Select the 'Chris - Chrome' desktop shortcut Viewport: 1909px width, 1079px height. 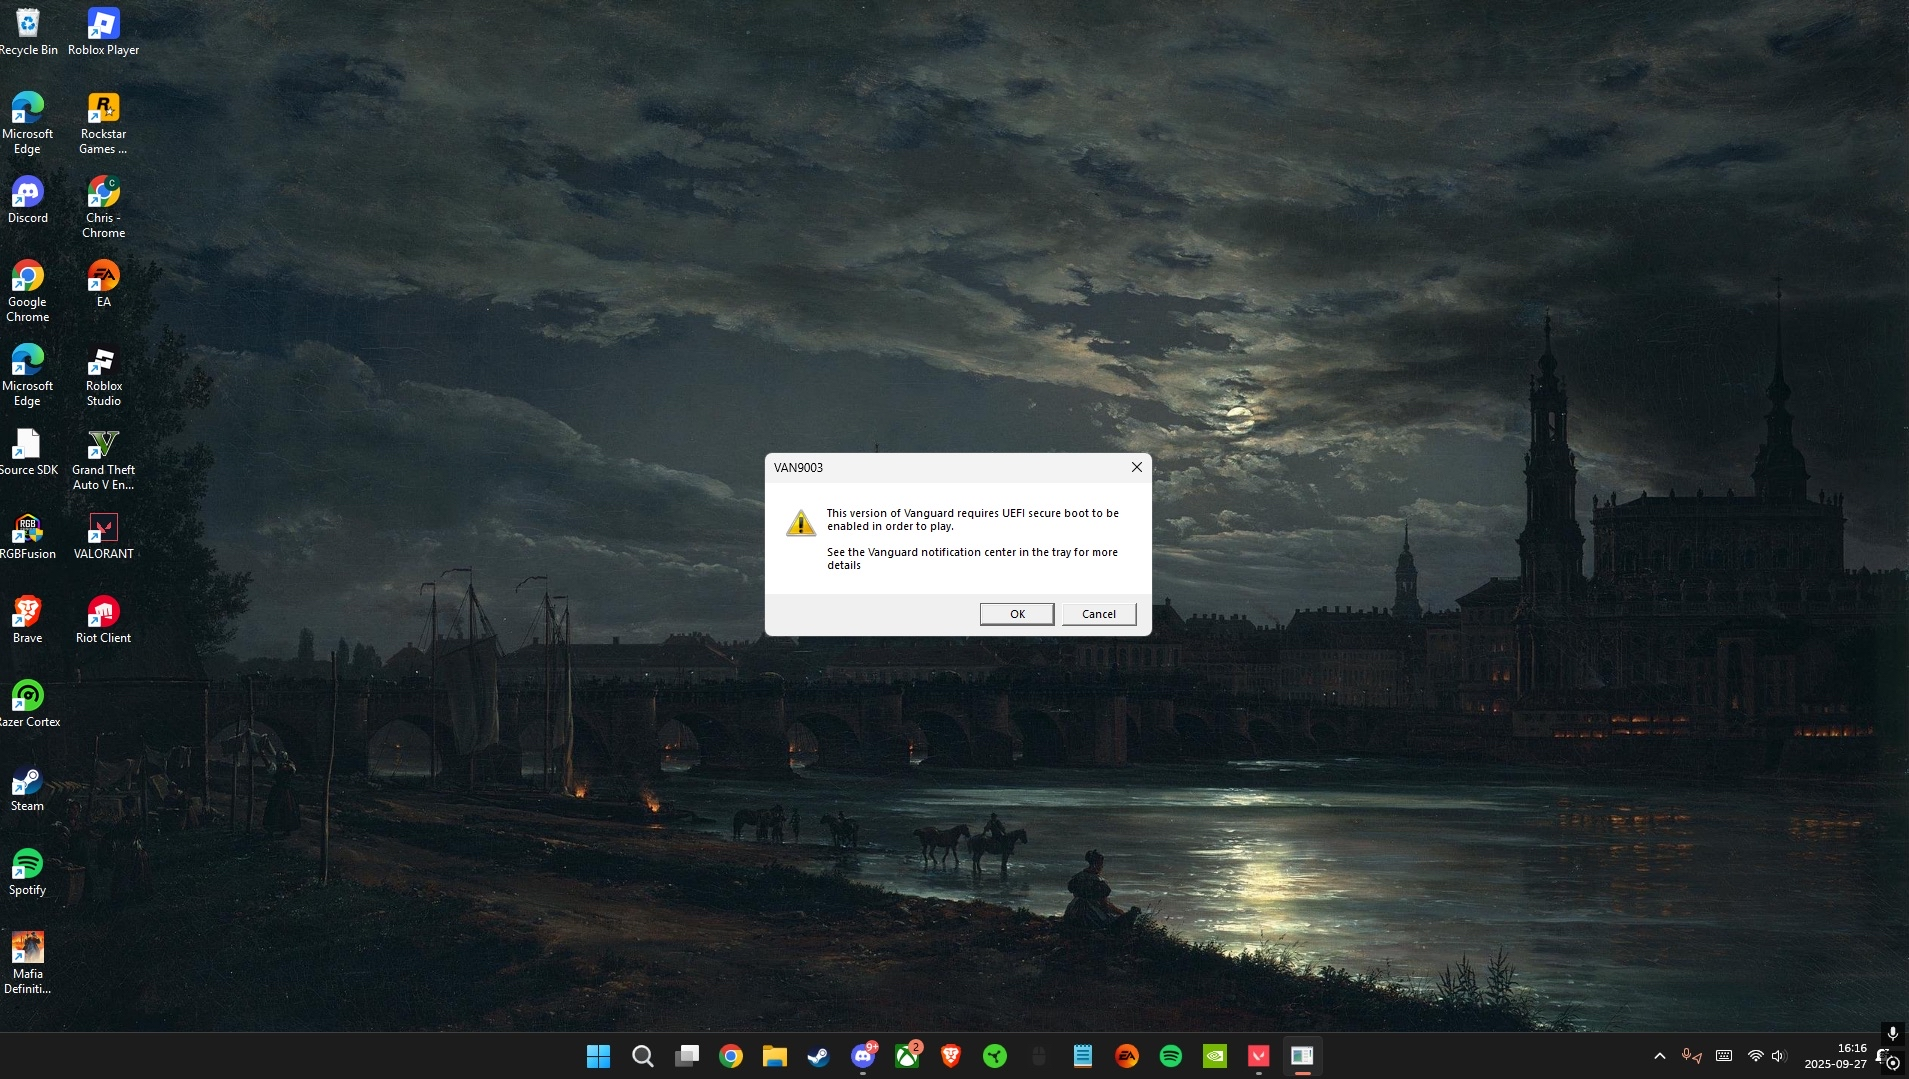[103, 208]
